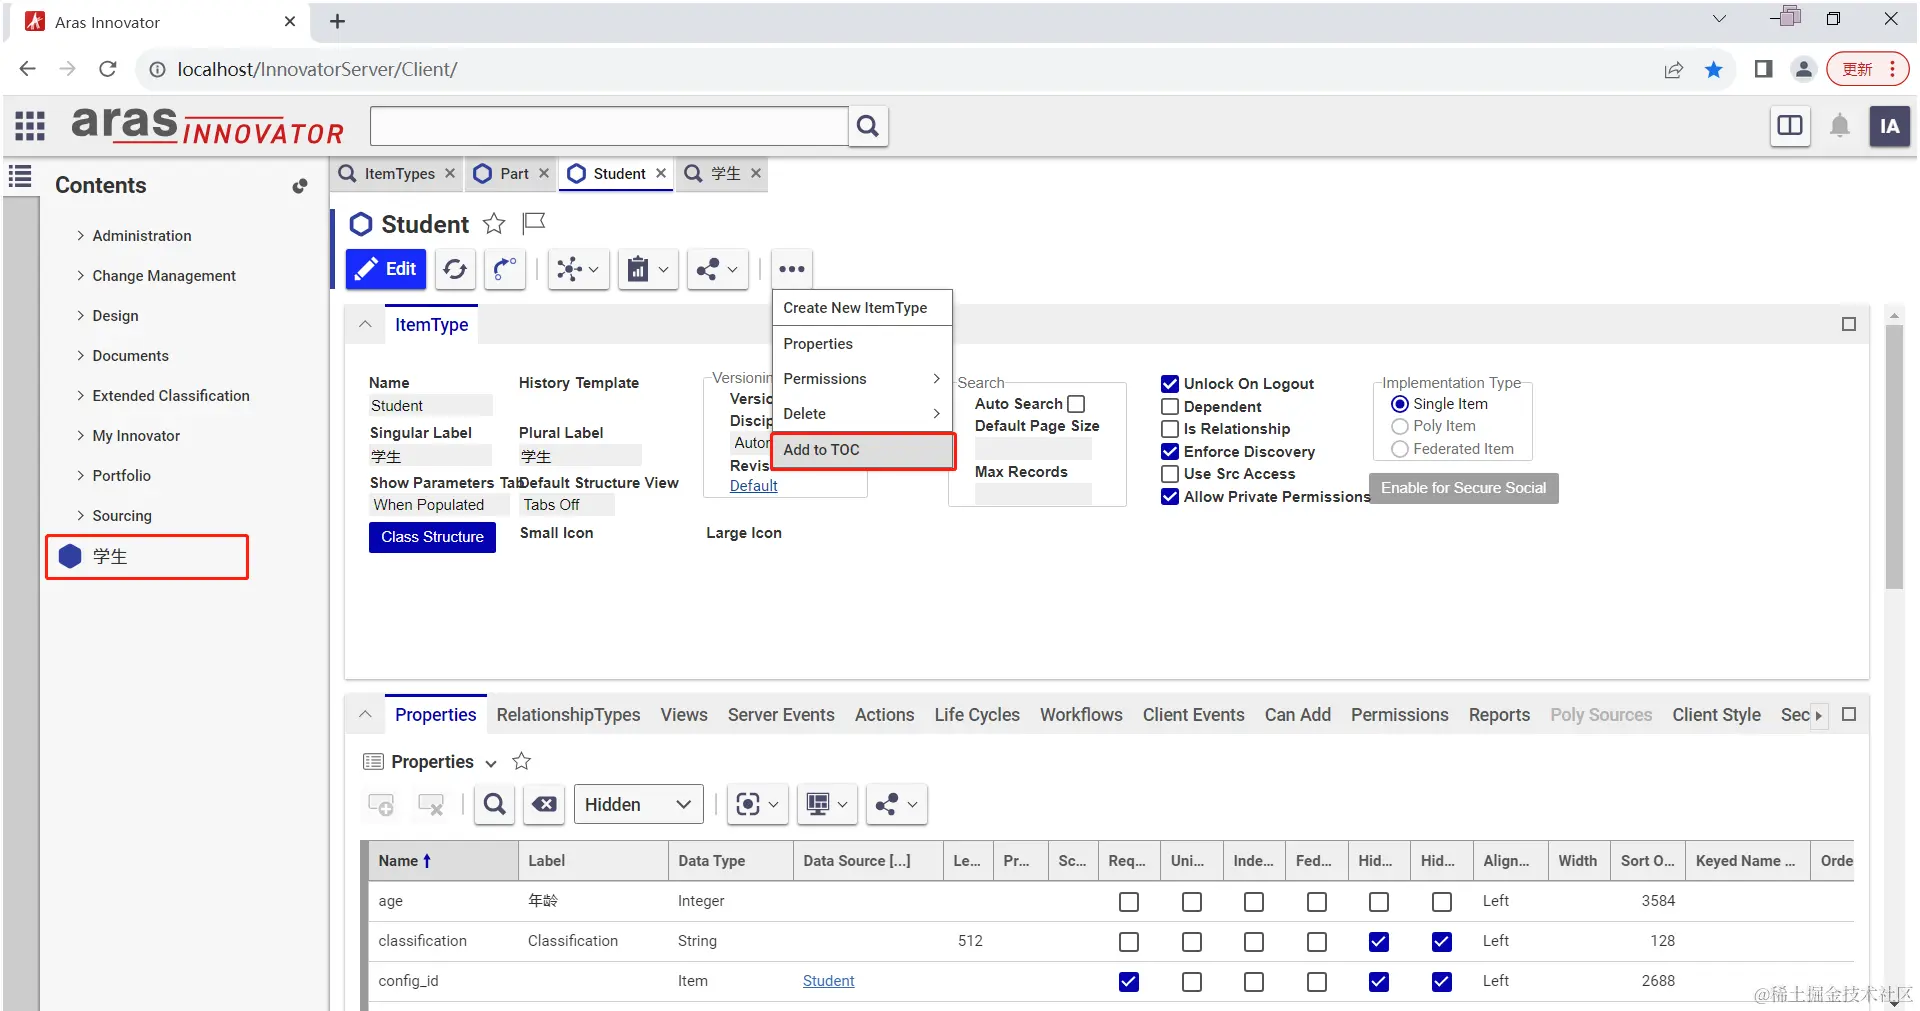
Task: Click the Default Page Size field
Action: pos(1033,449)
